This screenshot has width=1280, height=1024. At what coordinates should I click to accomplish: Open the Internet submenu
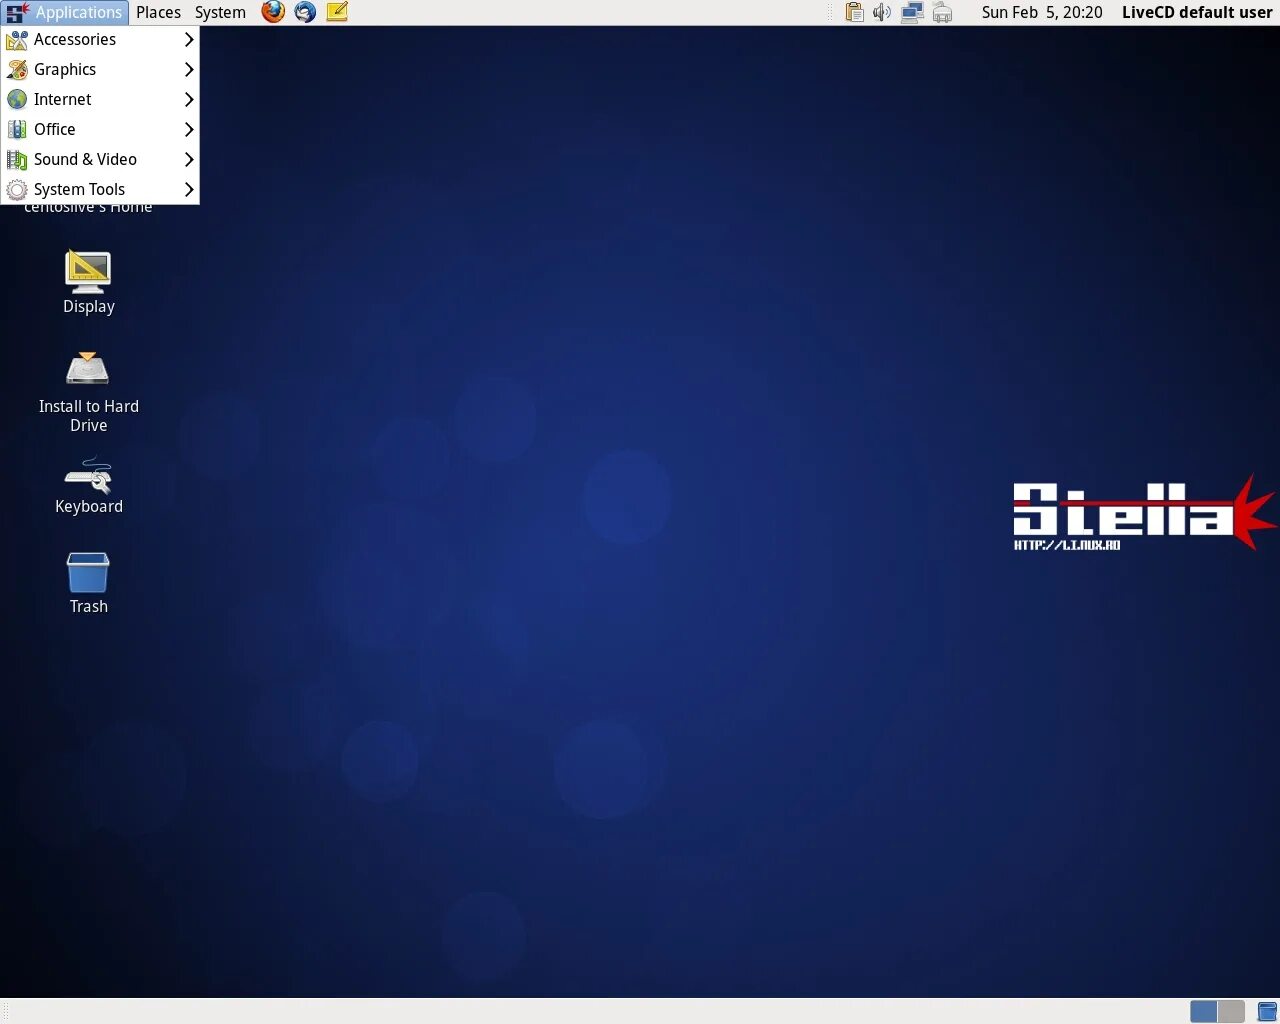point(100,99)
